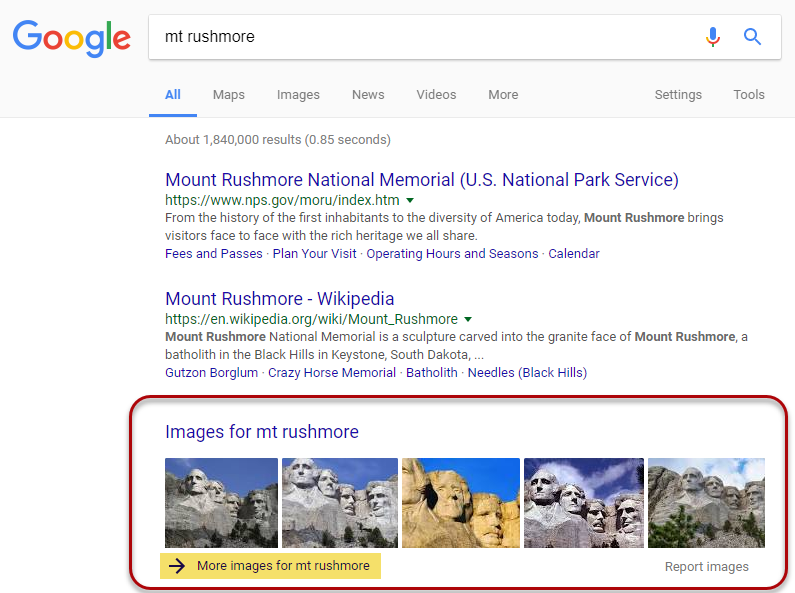The image size is (795, 593).
Task: Expand the dropdown arrow next to Wikipedia URL
Action: coord(468,319)
